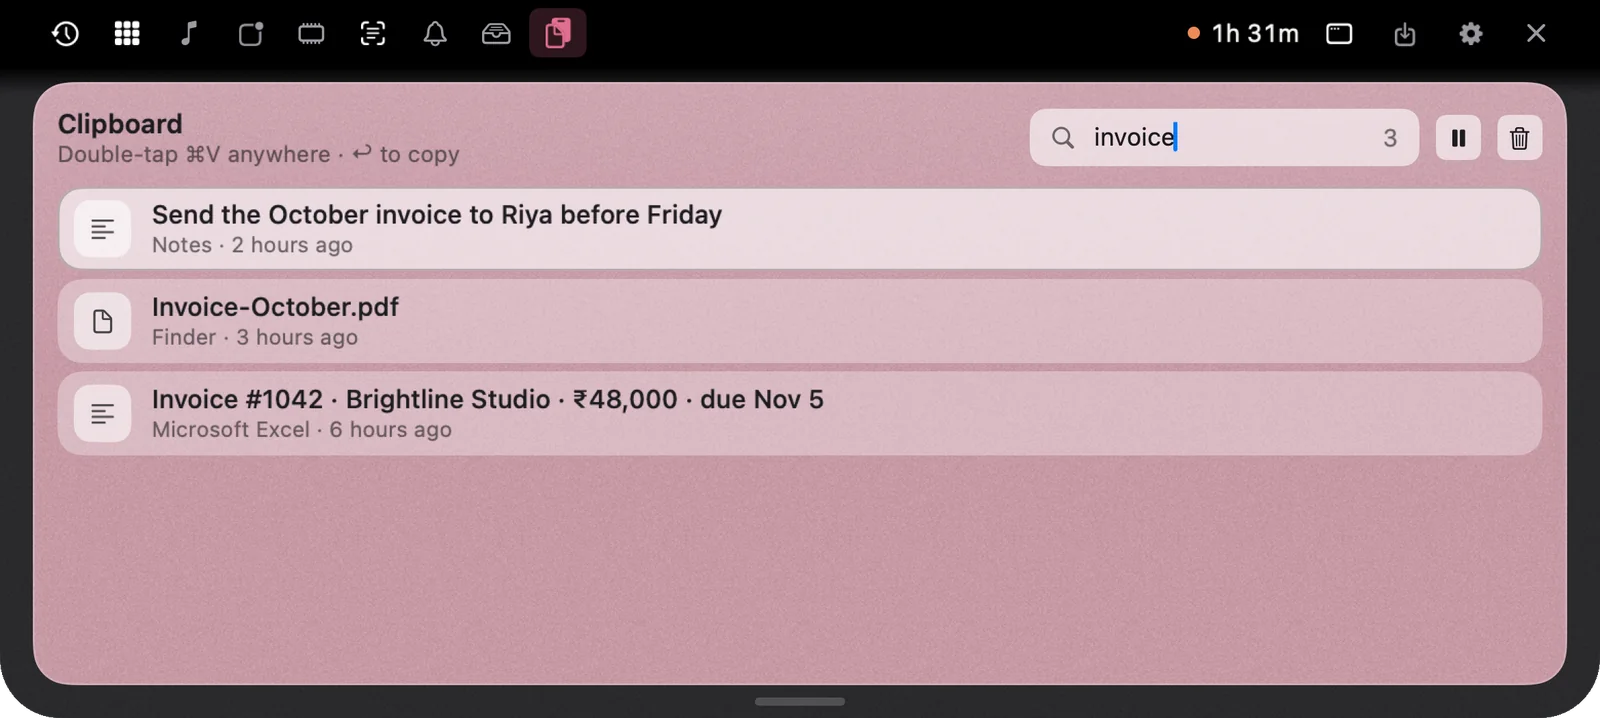Open the sticky note tab

tap(250, 33)
